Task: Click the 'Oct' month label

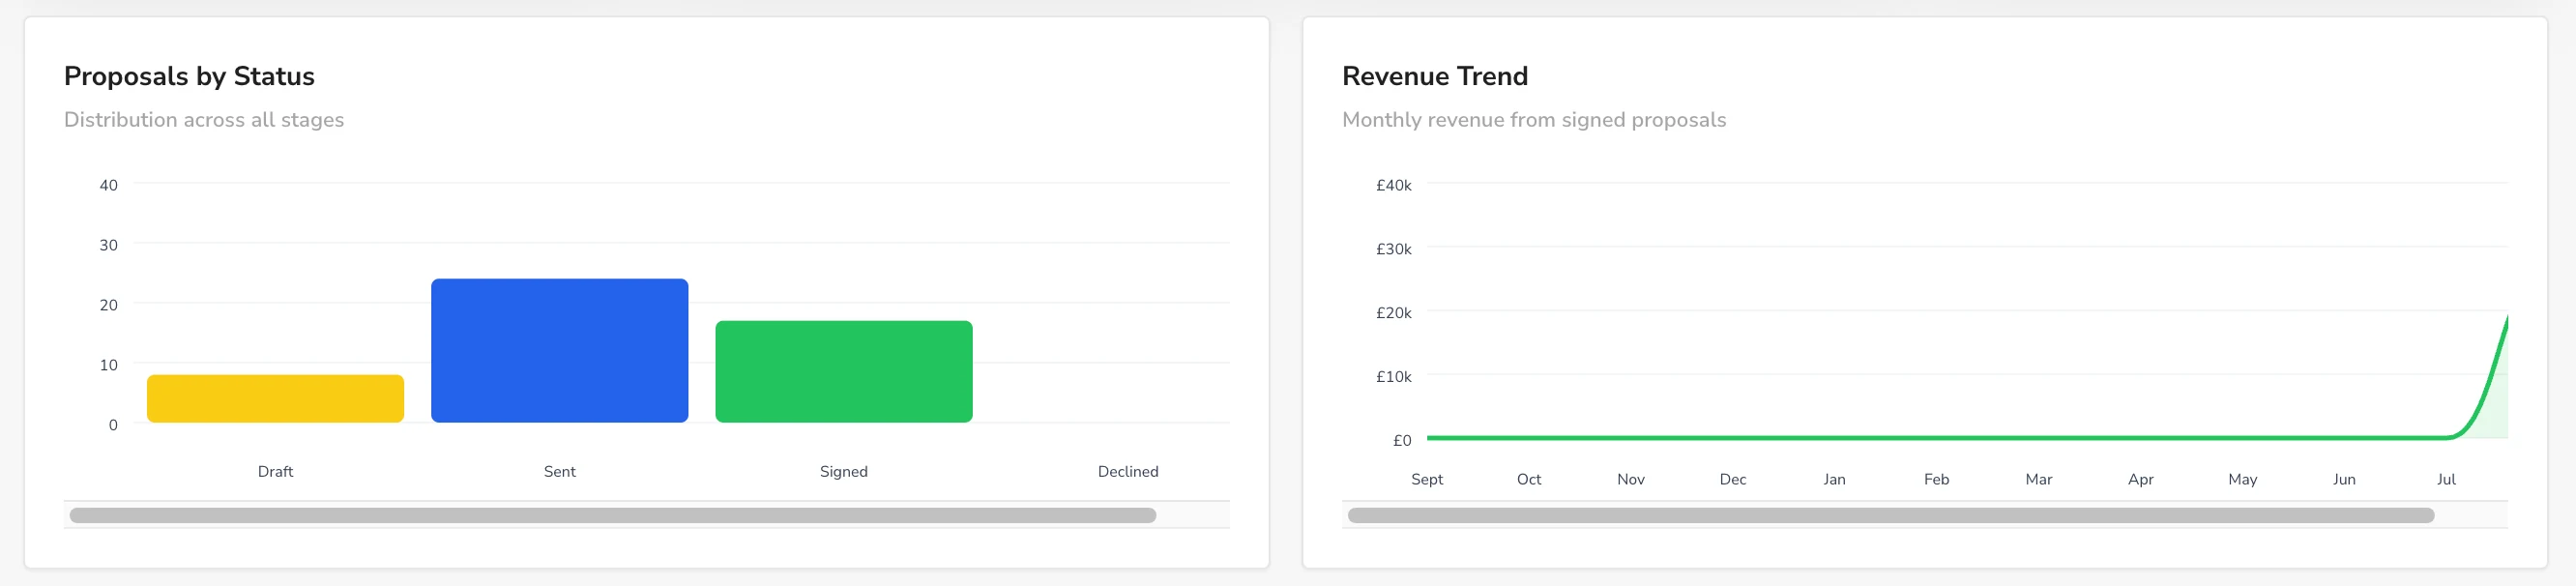Action: click(x=1529, y=479)
